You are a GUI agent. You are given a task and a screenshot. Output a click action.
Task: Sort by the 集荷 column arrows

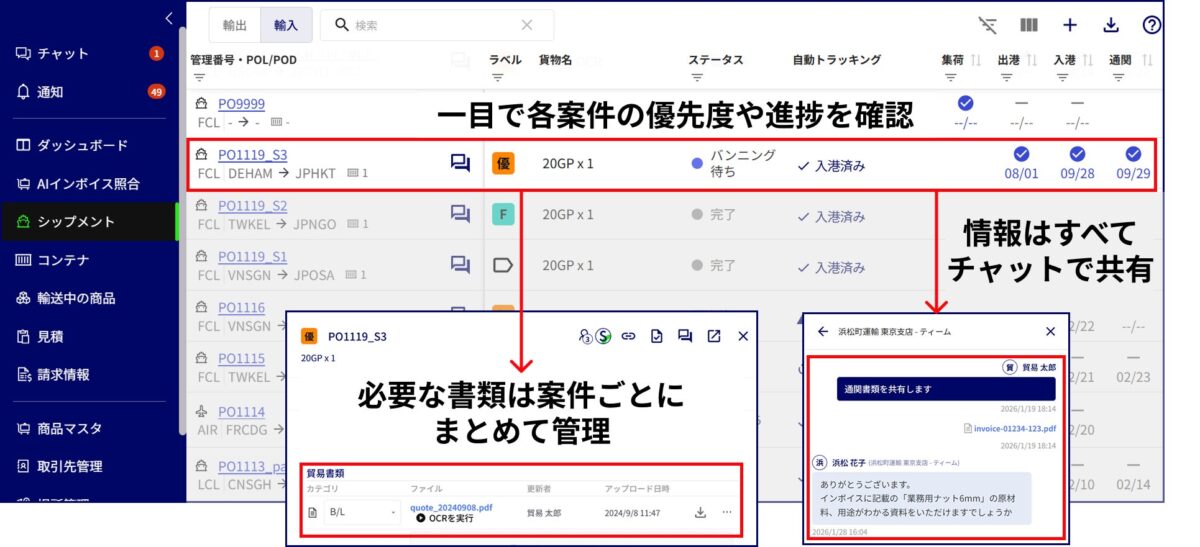click(x=976, y=60)
